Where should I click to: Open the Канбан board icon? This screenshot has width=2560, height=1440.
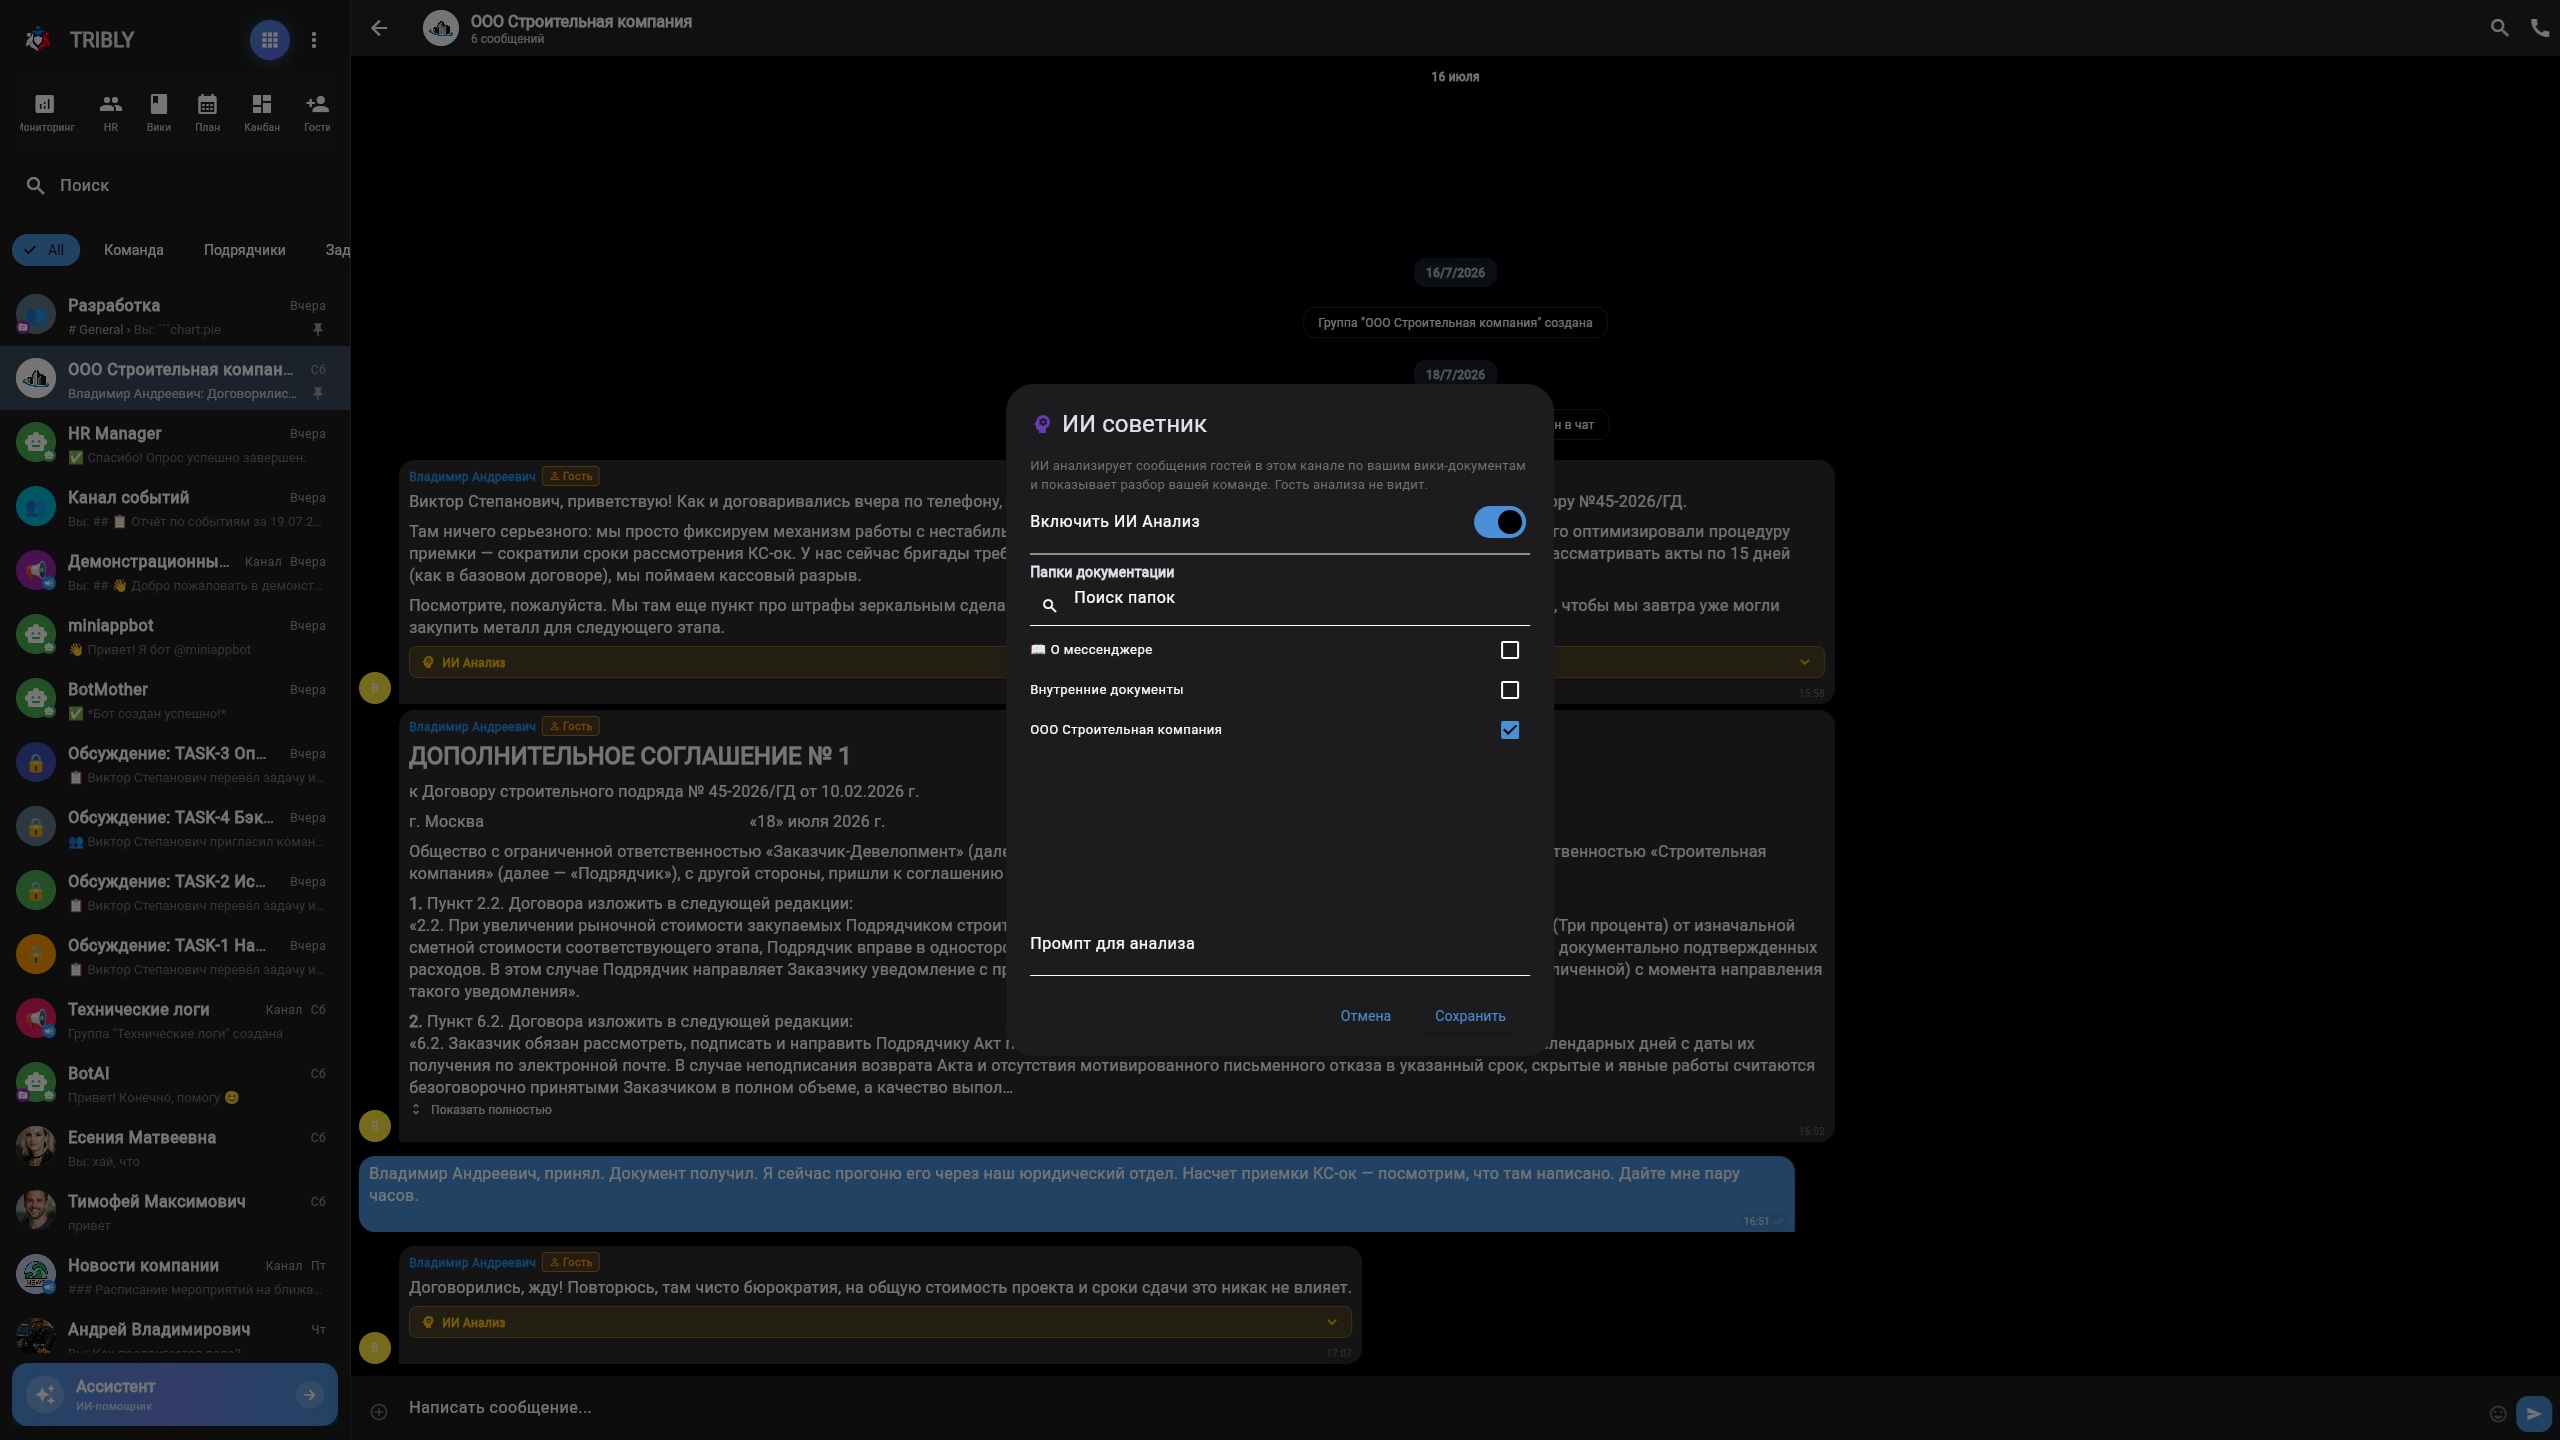(x=262, y=112)
